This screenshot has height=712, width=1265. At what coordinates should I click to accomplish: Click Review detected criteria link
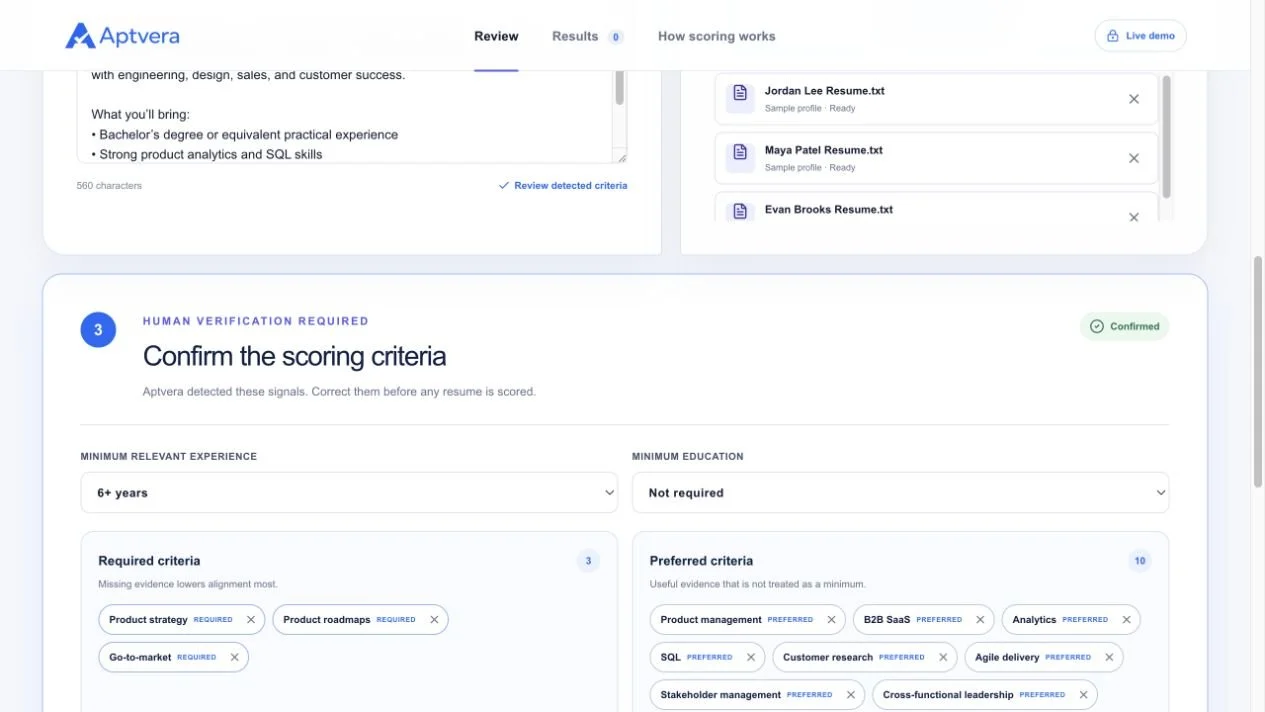[x=570, y=186]
